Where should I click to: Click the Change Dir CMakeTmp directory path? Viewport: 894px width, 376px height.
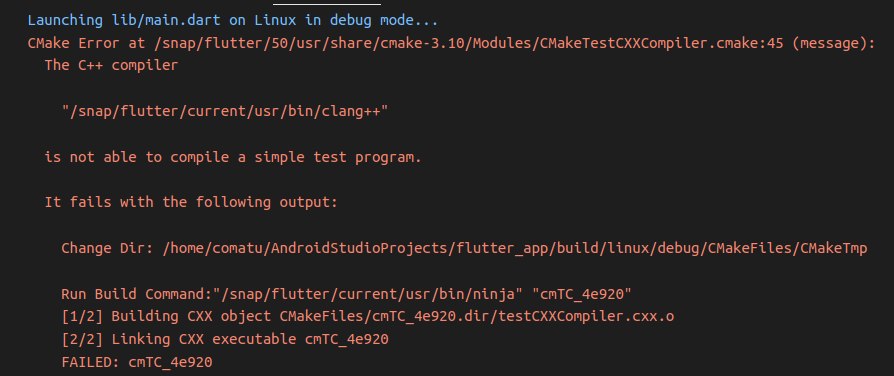tap(515, 248)
